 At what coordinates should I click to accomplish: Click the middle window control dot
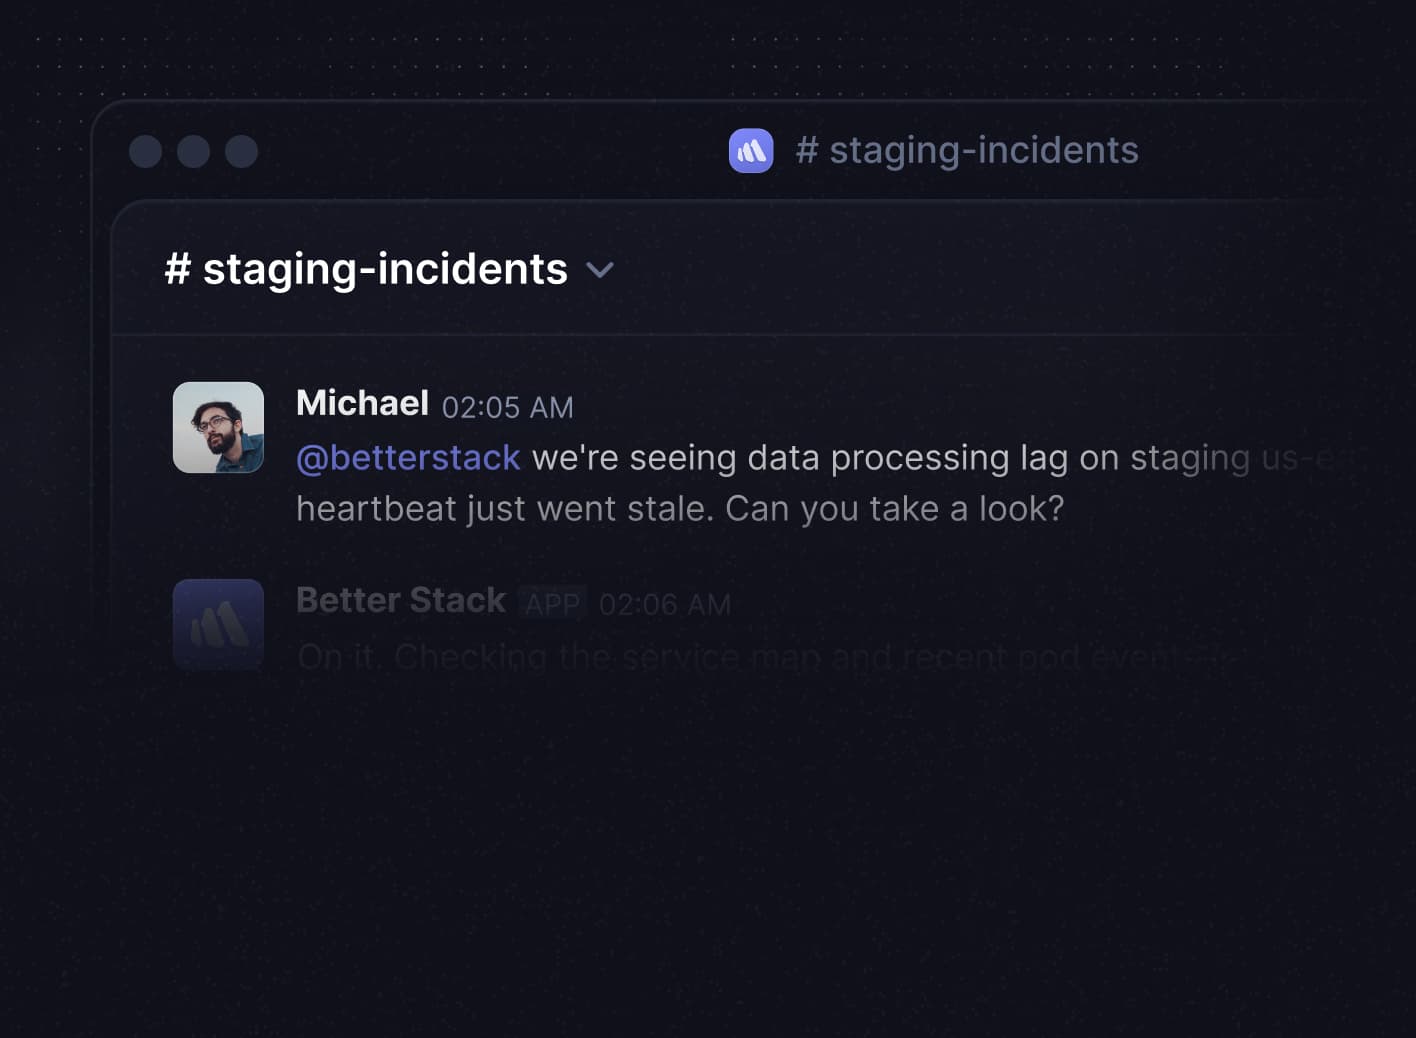[194, 151]
